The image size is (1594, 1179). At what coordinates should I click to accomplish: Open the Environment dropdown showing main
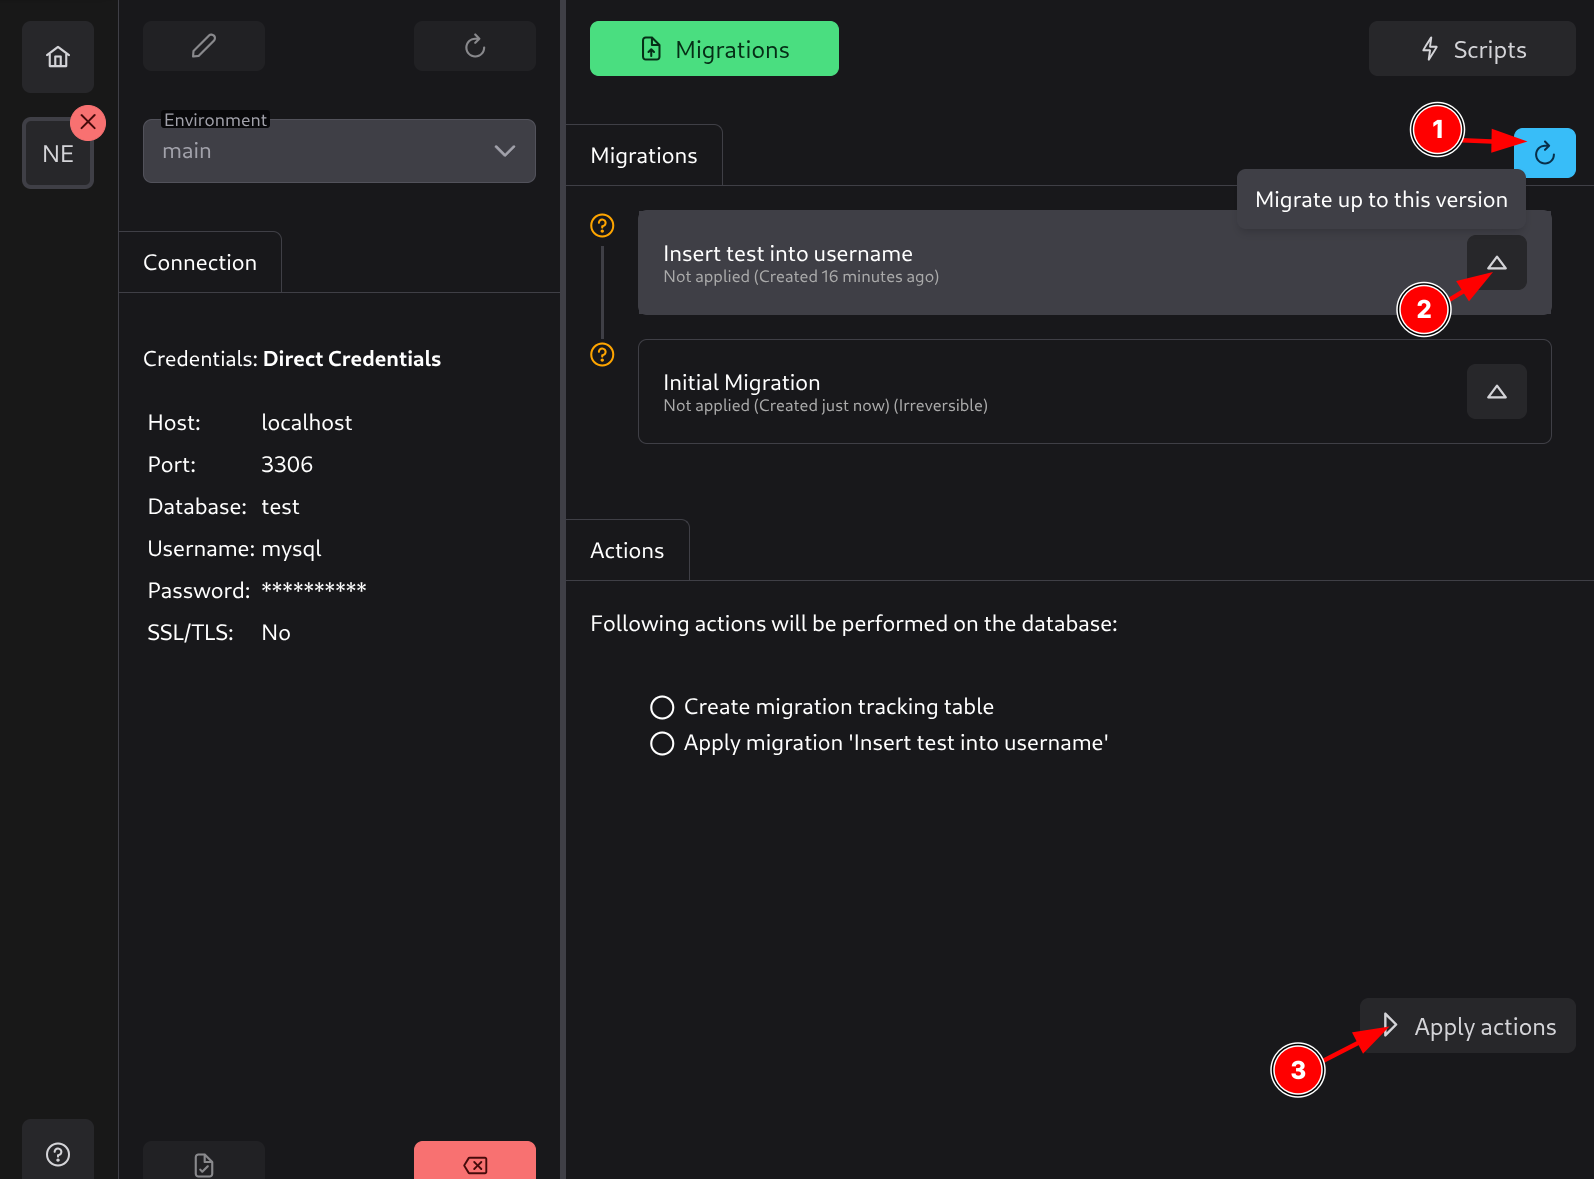pos(339,151)
